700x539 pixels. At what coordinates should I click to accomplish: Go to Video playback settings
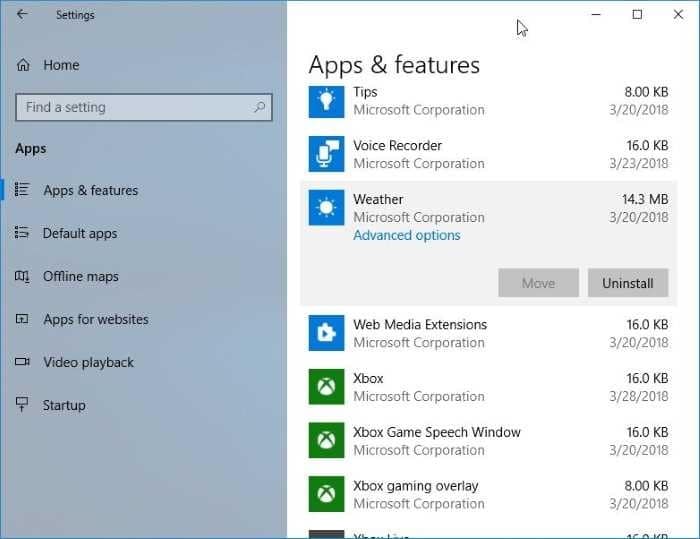pyautogui.click(x=88, y=362)
